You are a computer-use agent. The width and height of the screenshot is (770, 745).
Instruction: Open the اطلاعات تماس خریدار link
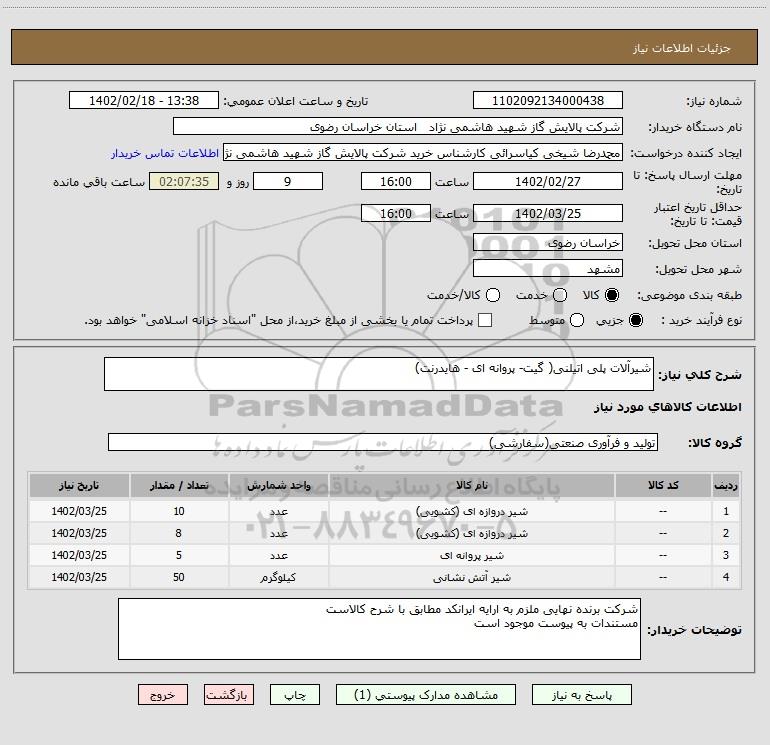(165, 153)
